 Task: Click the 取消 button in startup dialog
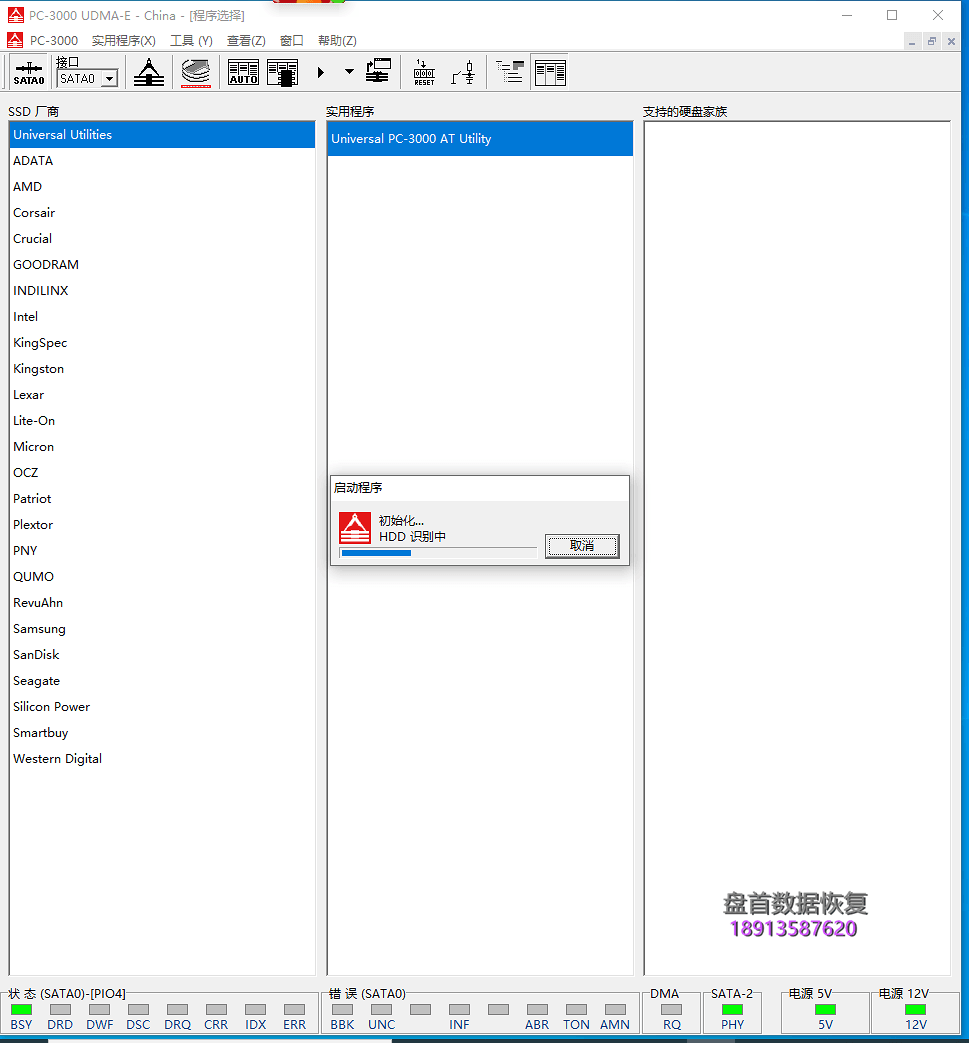(582, 546)
